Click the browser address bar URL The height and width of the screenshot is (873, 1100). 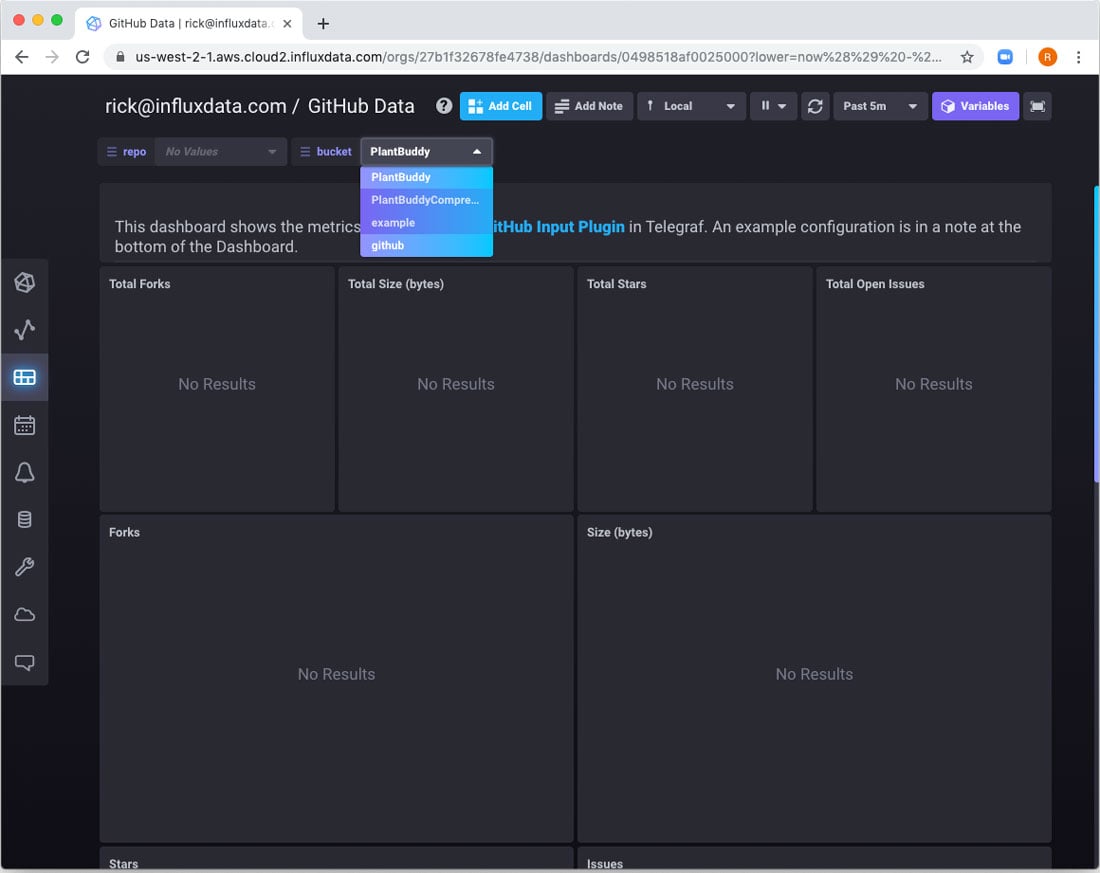(x=538, y=57)
